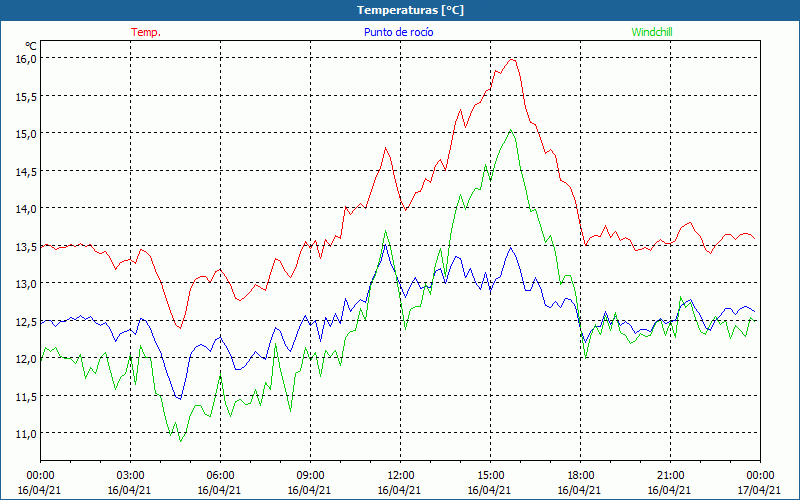Screen dimensions: 800x500
Task: Click the 15:00 time axis label
Action: coord(490,476)
